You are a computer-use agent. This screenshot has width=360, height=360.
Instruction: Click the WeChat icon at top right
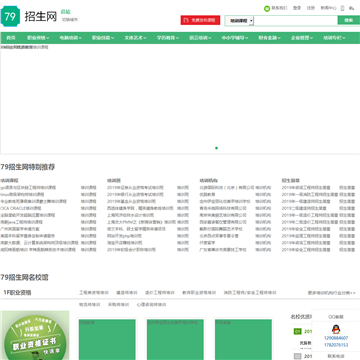click(351, 8)
